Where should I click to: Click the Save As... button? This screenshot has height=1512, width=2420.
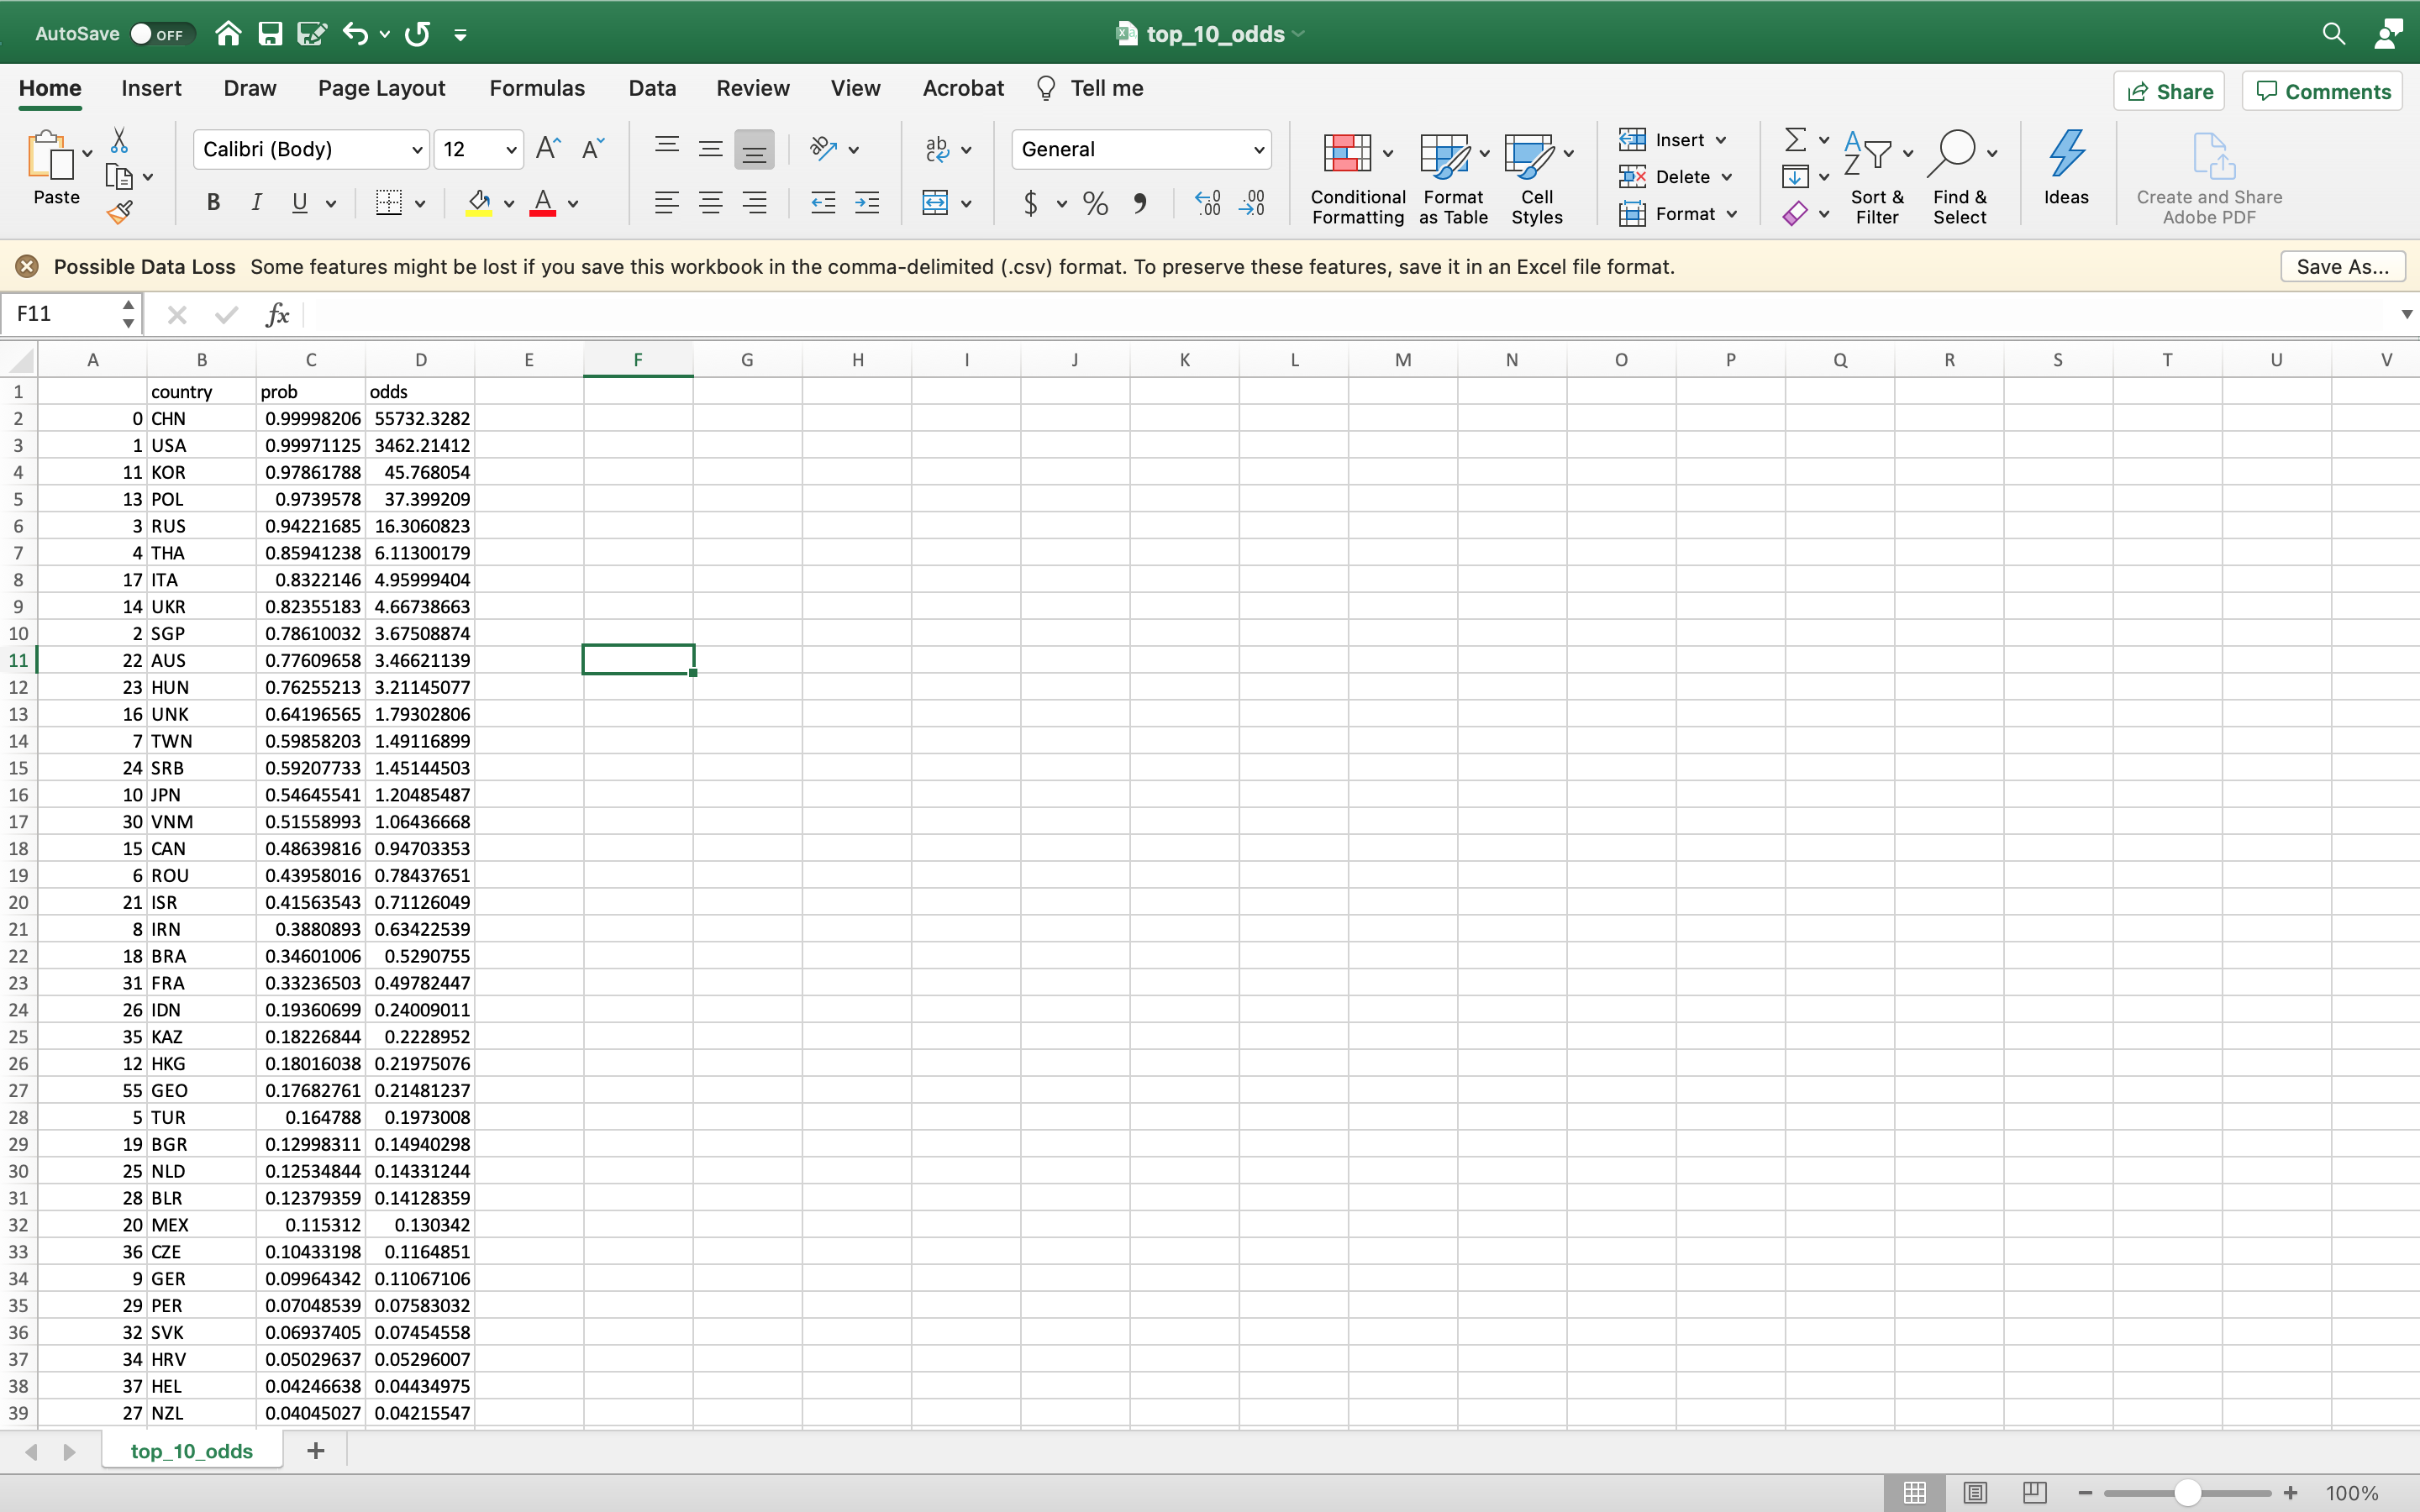pos(2341,266)
